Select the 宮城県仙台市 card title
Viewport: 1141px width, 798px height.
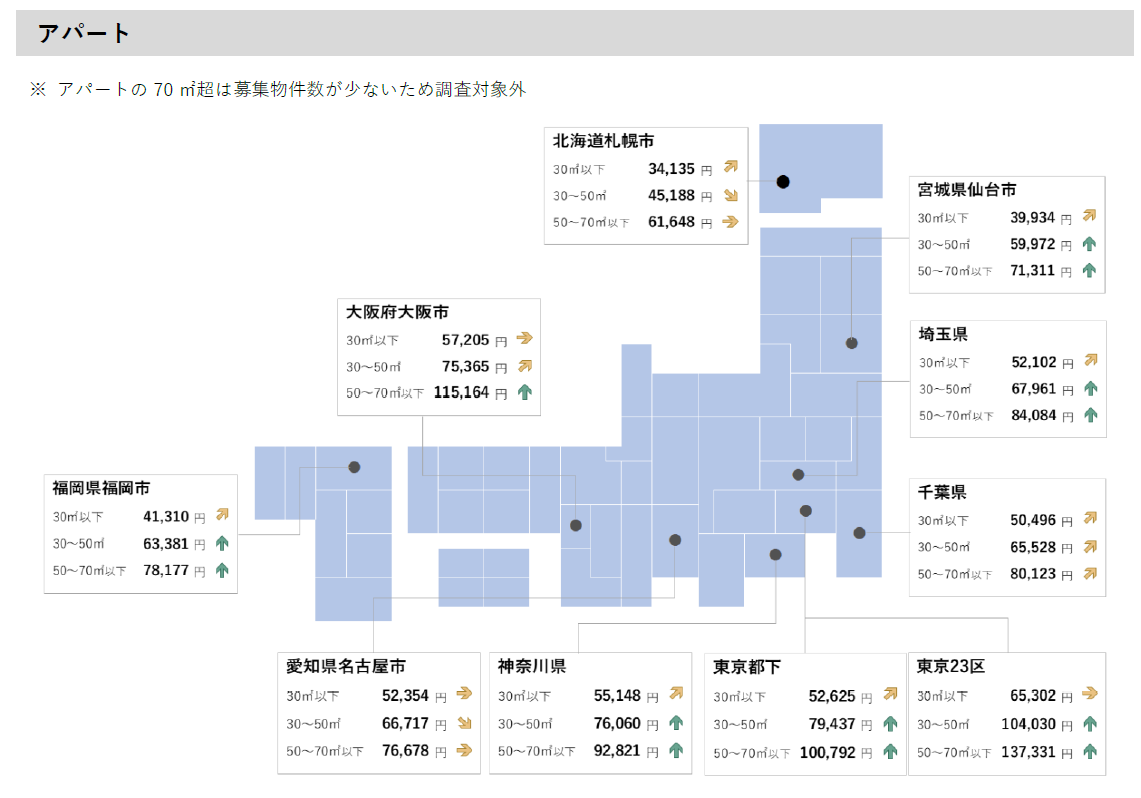click(x=966, y=189)
